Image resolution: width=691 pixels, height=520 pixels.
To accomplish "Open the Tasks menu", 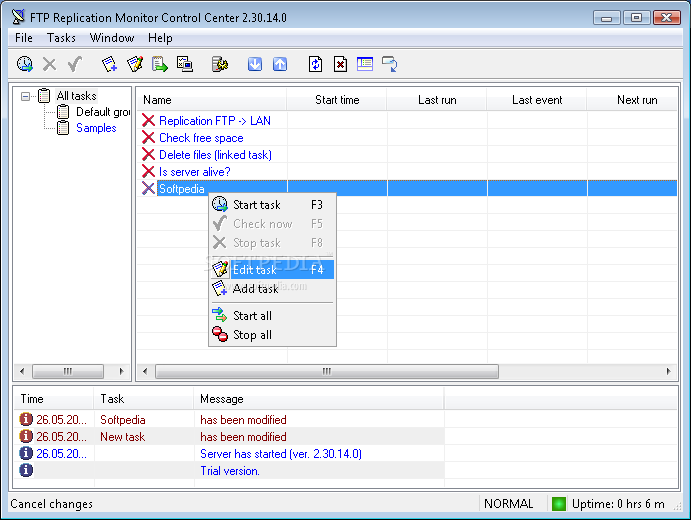I will pyautogui.click(x=61, y=38).
